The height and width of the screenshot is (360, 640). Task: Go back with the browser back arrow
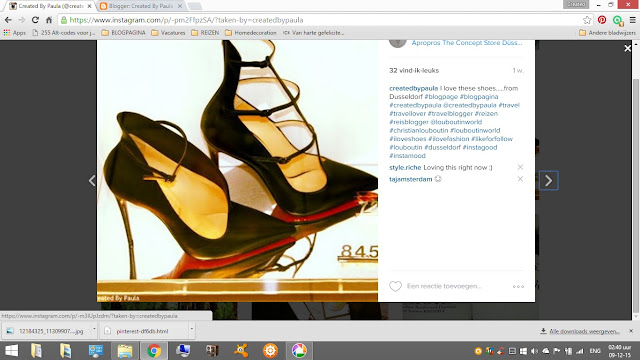[x=8, y=20]
